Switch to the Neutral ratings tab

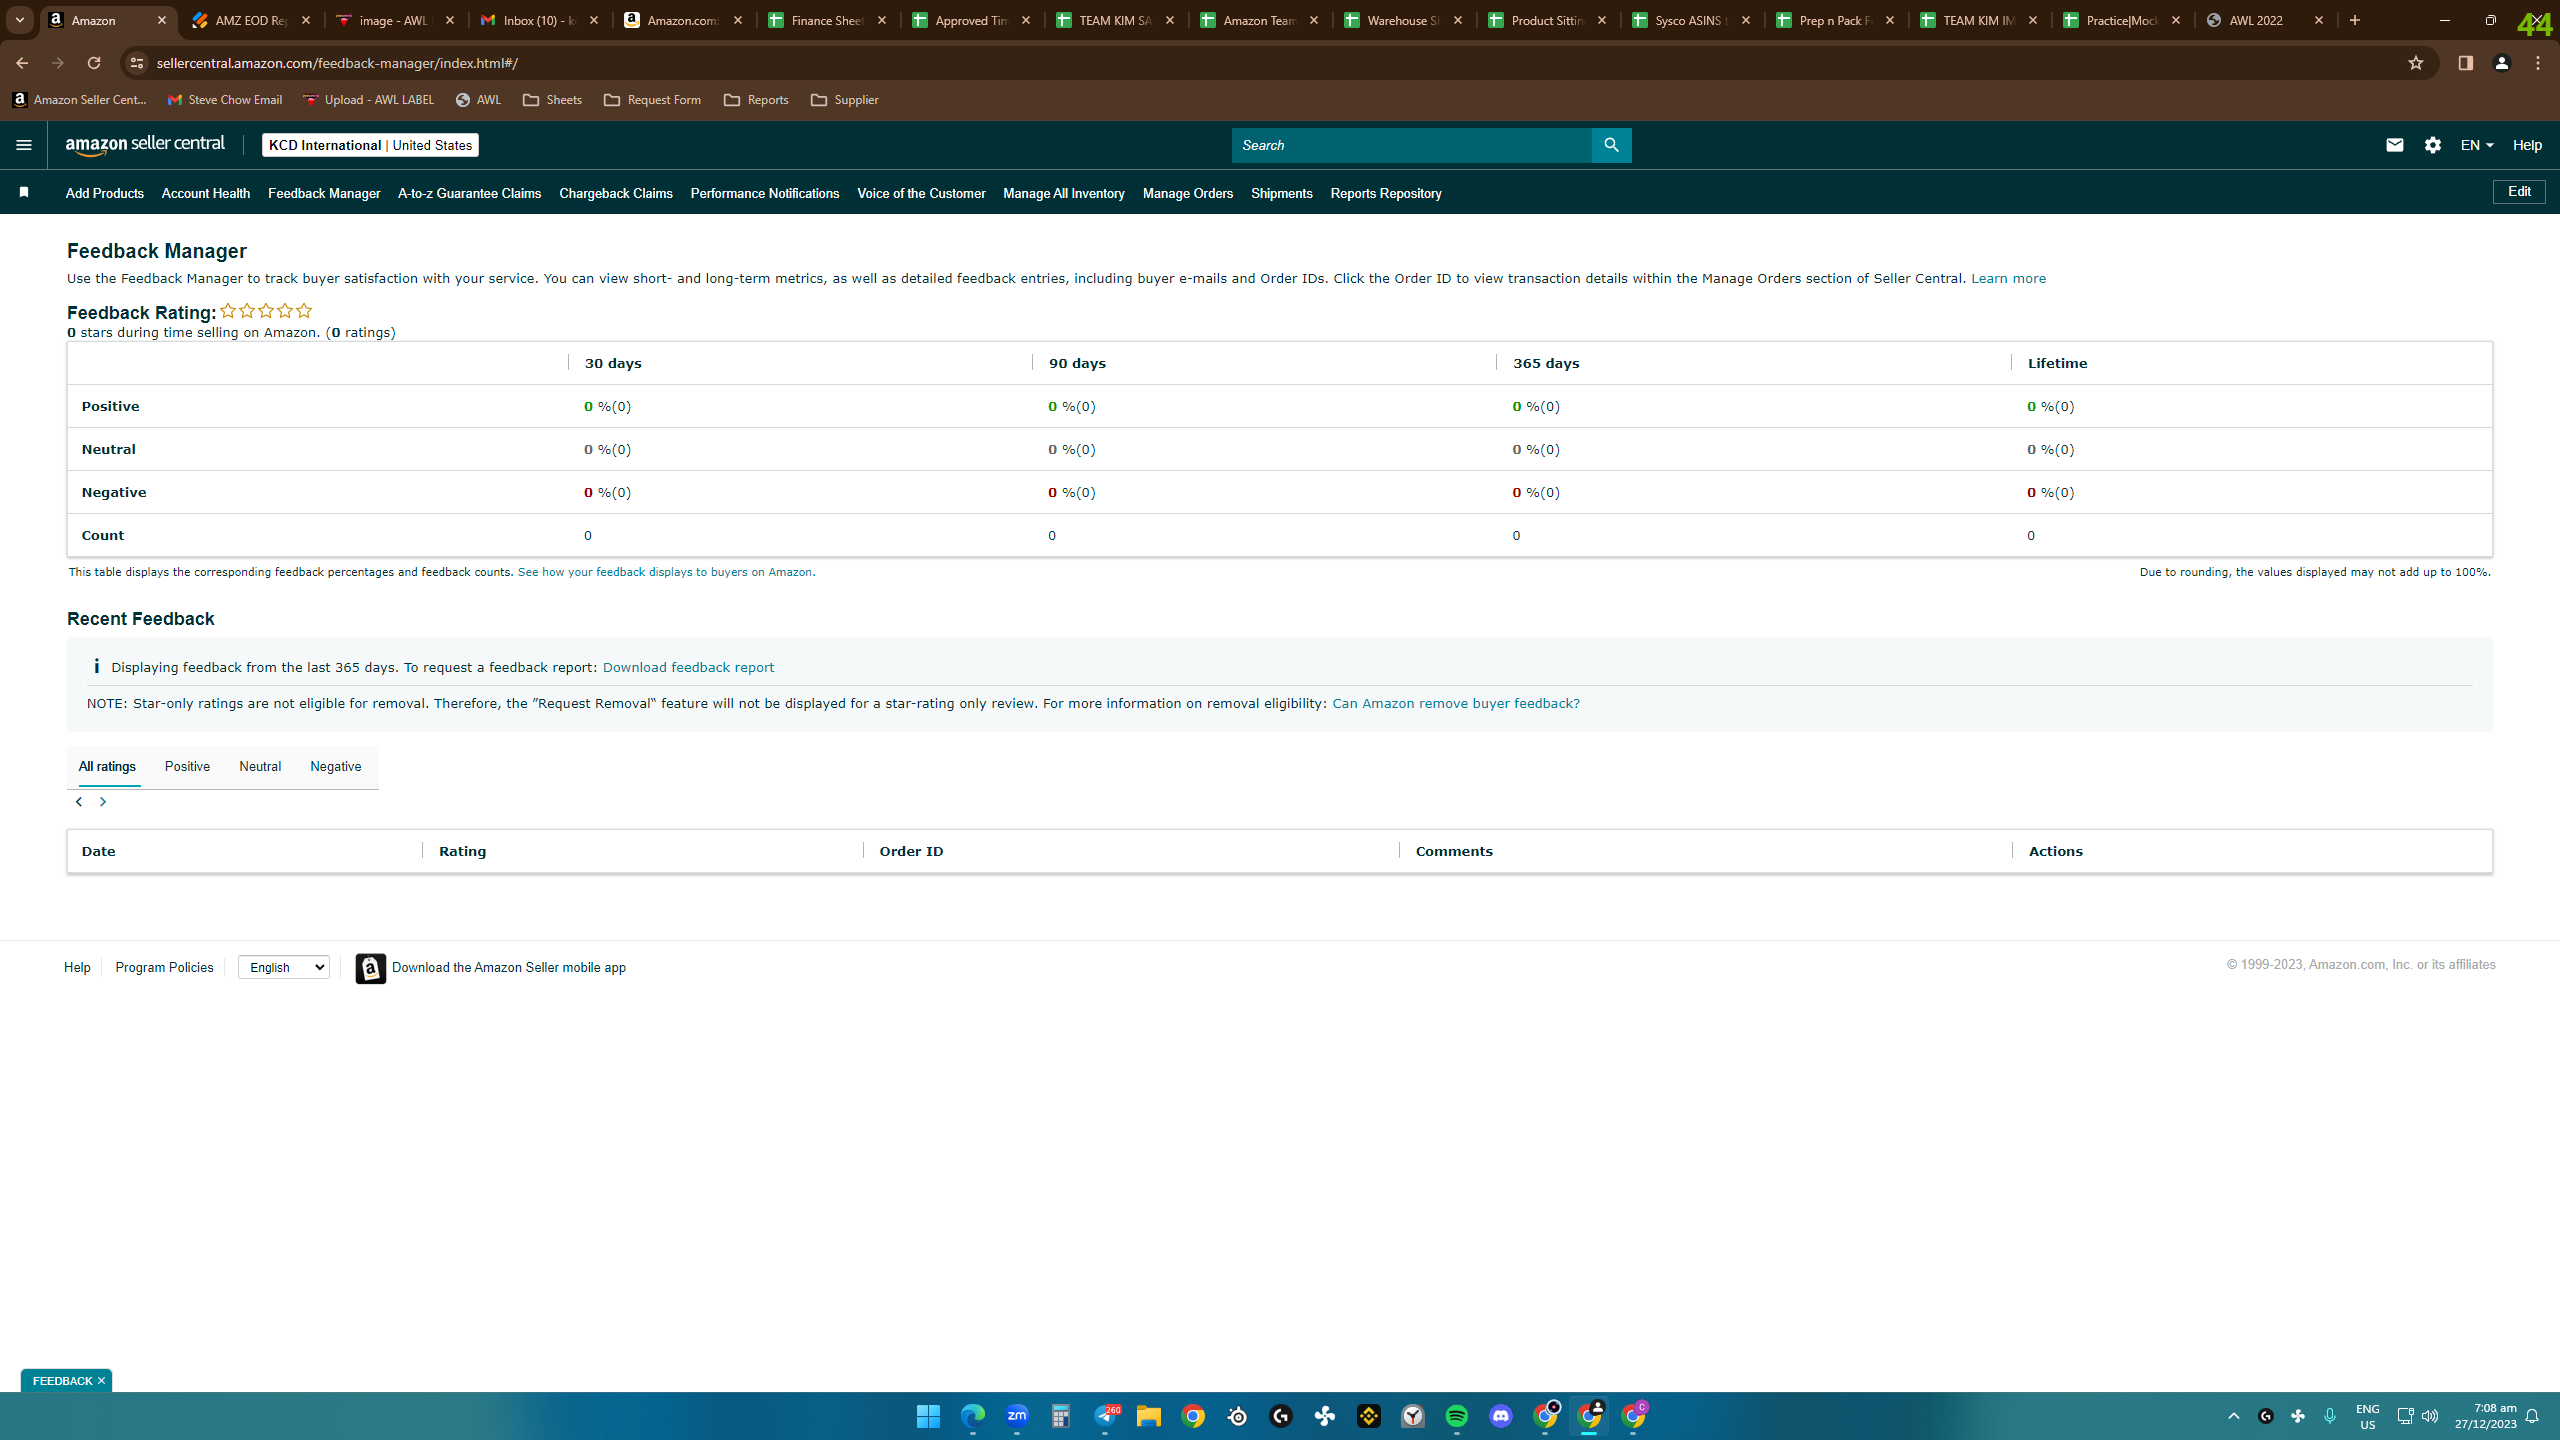click(260, 767)
